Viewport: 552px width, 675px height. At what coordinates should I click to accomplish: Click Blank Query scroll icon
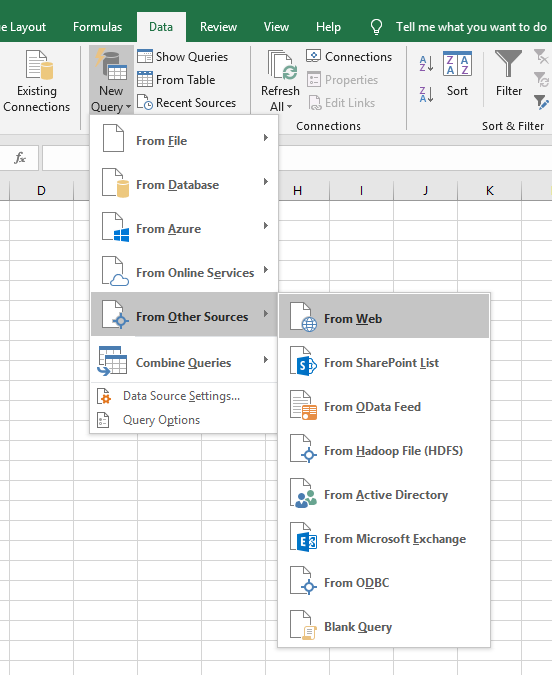303,625
